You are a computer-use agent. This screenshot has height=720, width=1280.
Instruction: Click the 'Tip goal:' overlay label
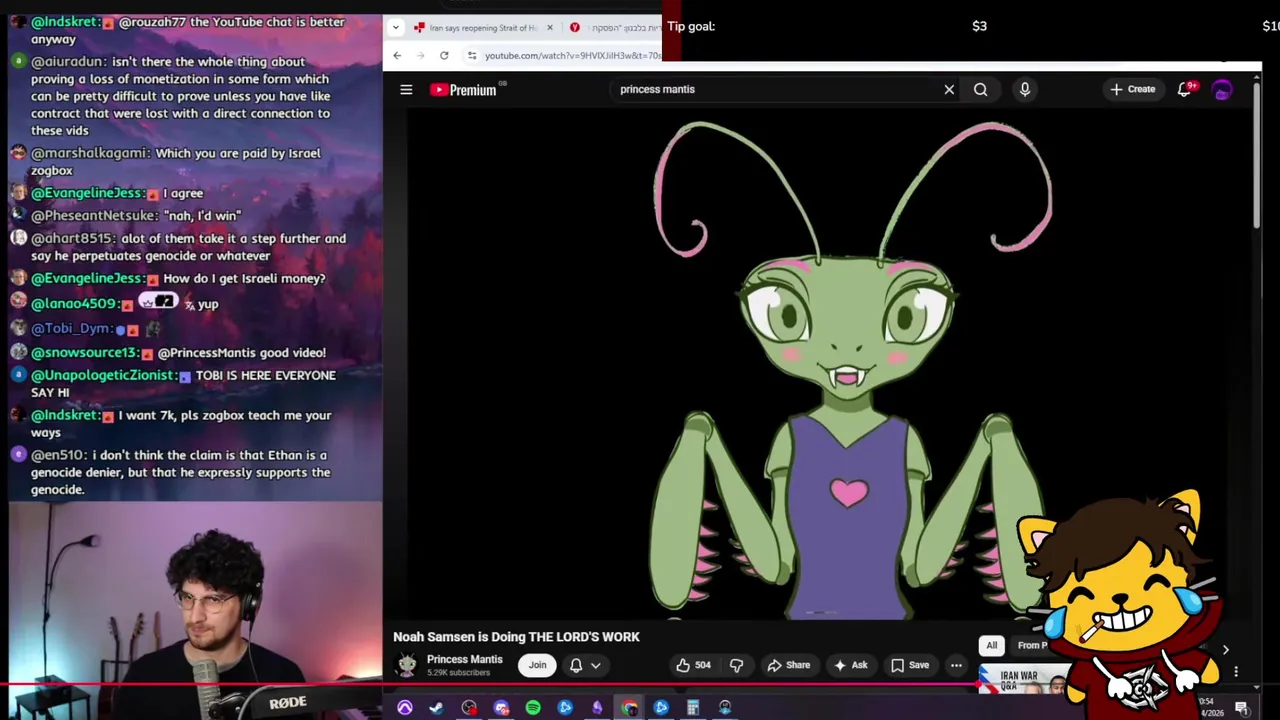coord(691,27)
